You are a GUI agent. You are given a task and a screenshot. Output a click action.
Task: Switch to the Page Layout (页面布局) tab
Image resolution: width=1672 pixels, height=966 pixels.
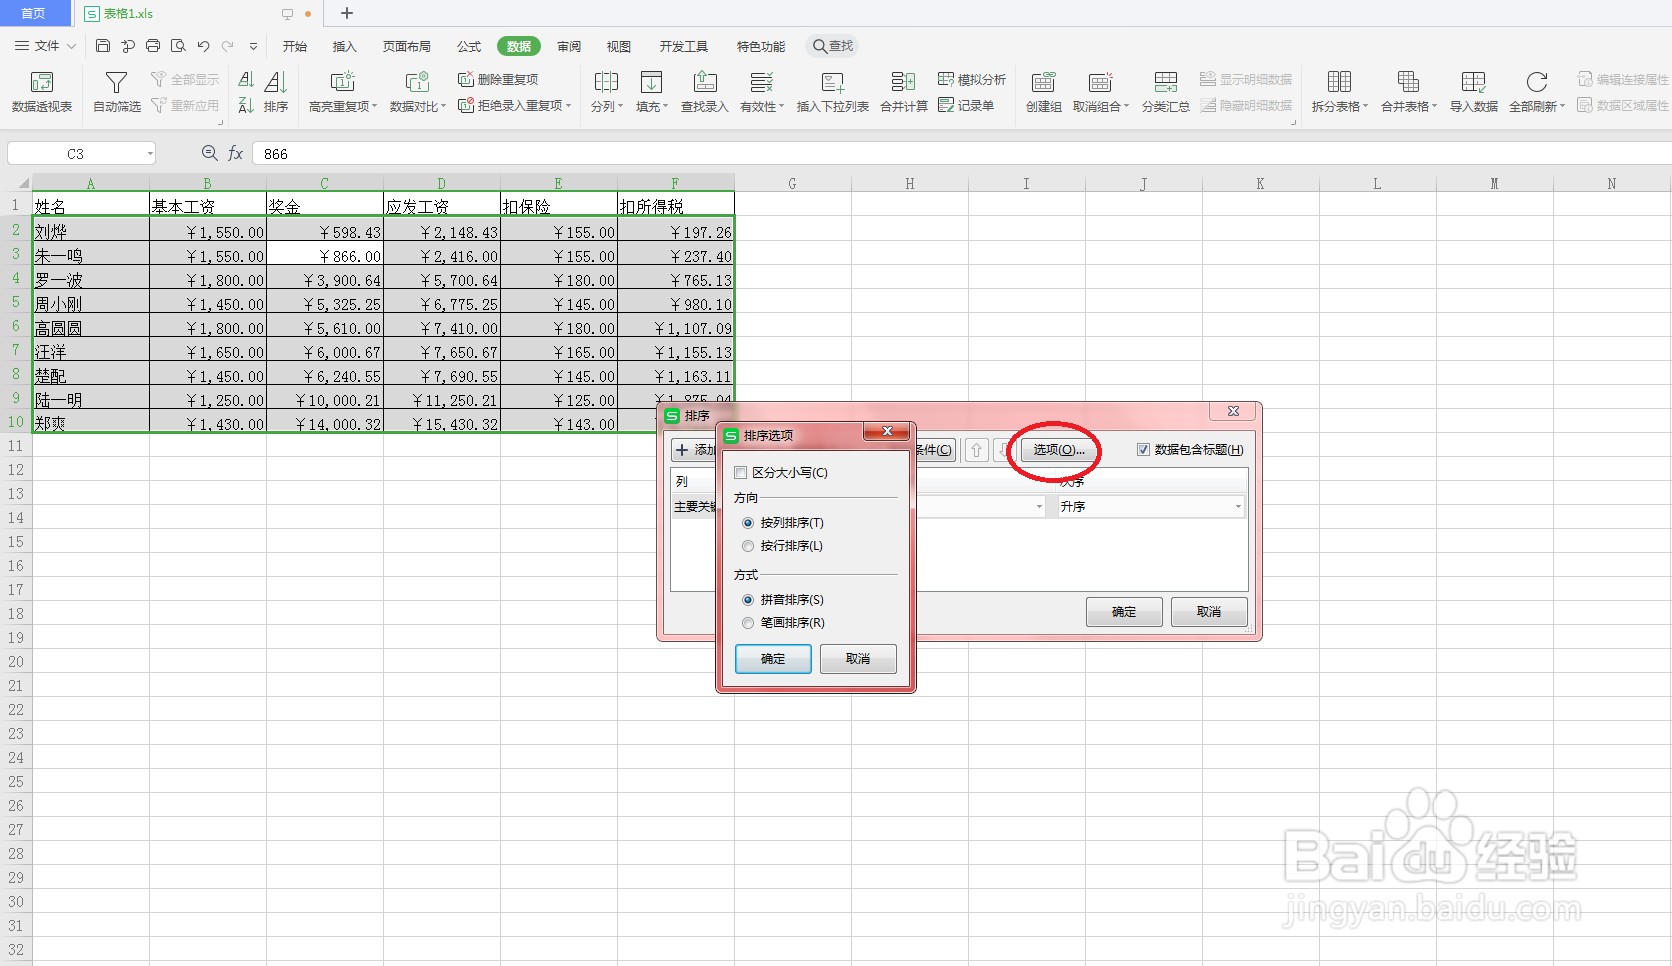[407, 46]
